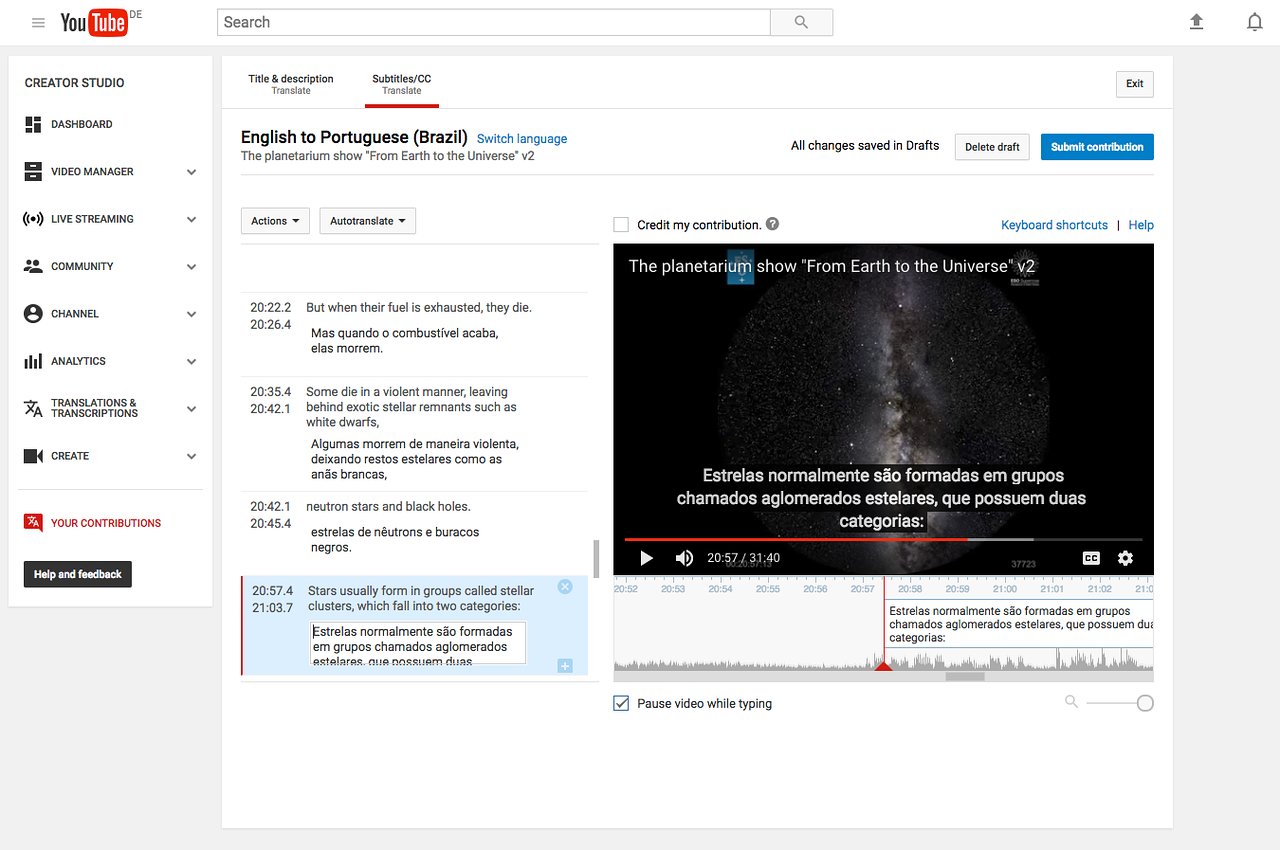
Task: Open the Actions dropdown
Action: (x=275, y=221)
